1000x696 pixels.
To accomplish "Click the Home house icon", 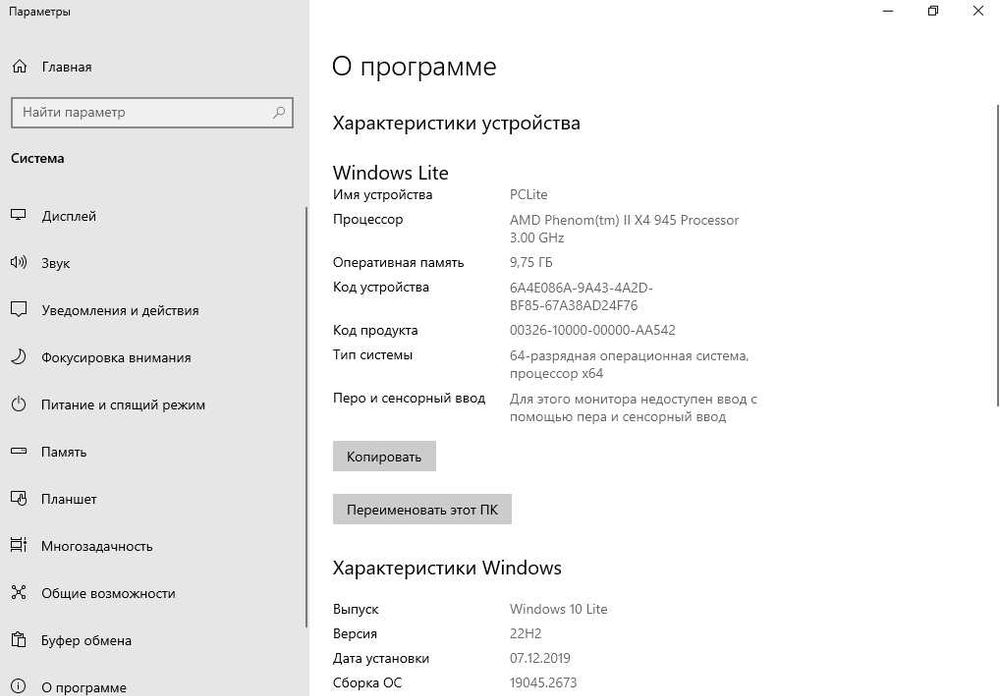I will point(20,66).
